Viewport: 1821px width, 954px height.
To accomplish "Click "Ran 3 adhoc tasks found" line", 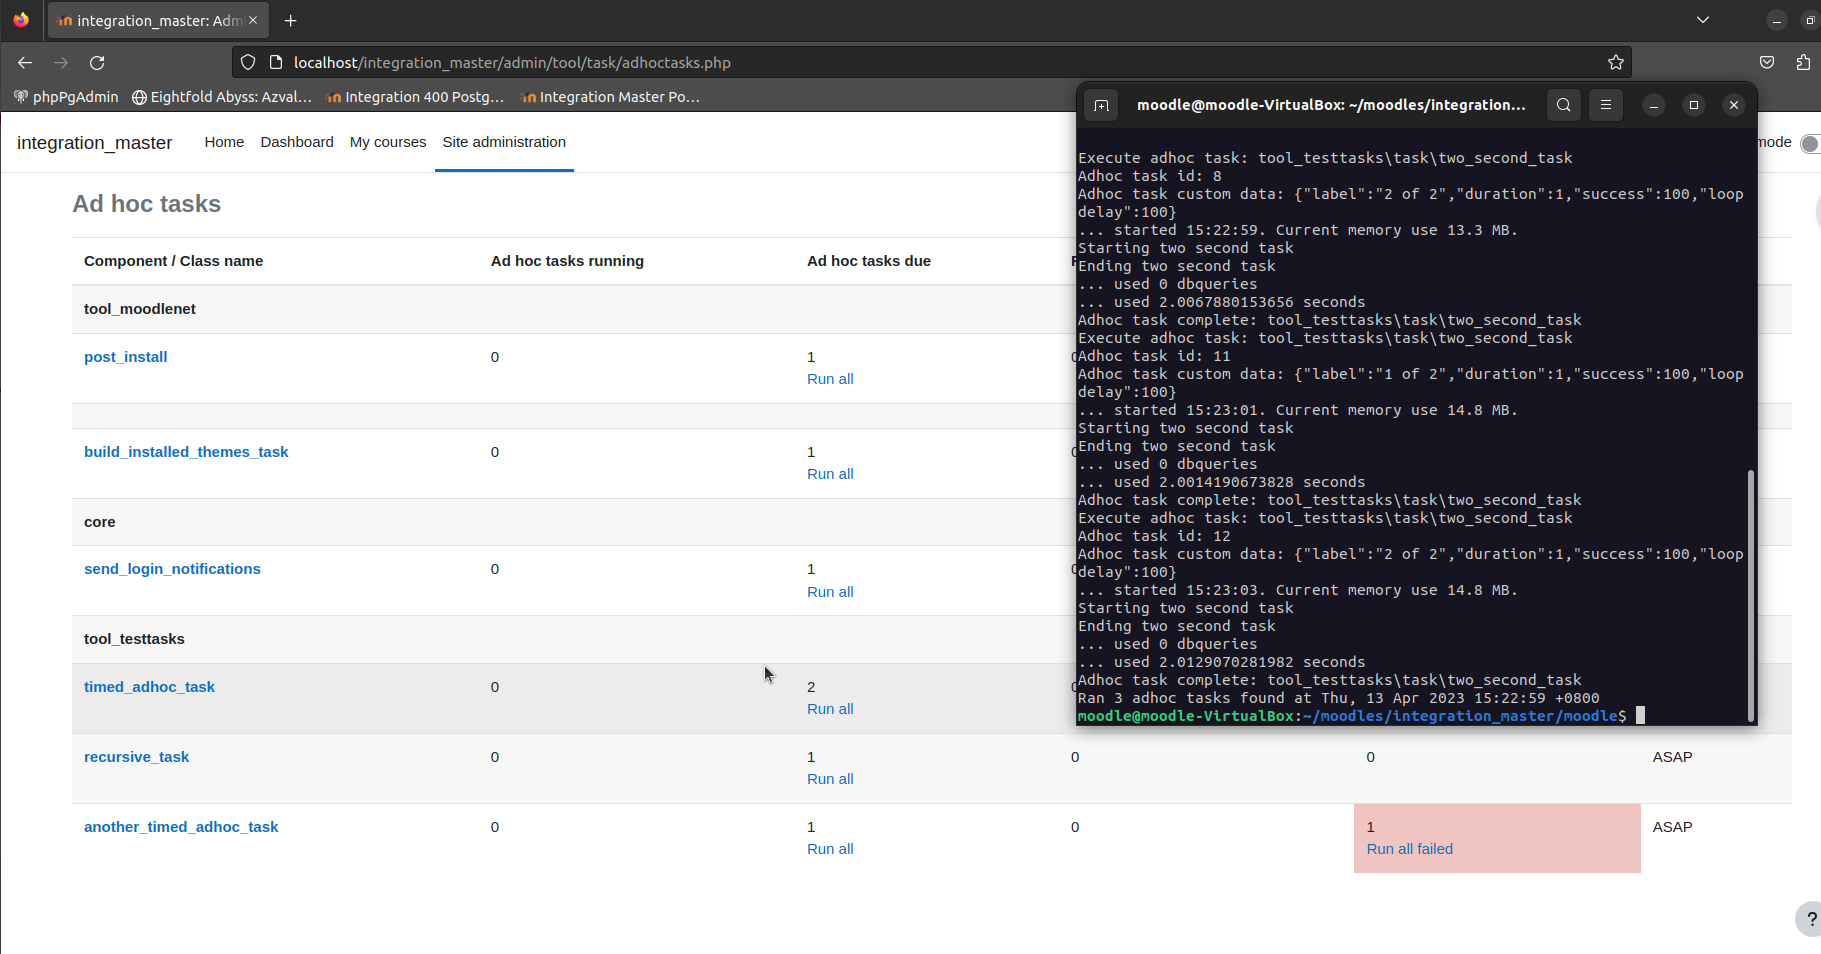I will coord(1338,698).
